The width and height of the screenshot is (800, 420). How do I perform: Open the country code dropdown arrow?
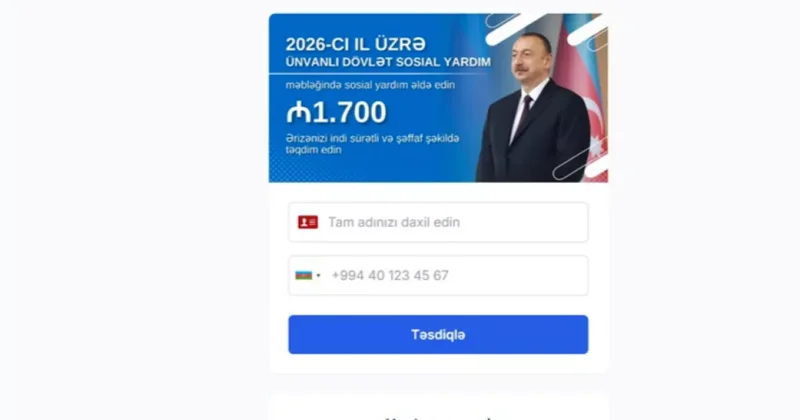point(318,276)
